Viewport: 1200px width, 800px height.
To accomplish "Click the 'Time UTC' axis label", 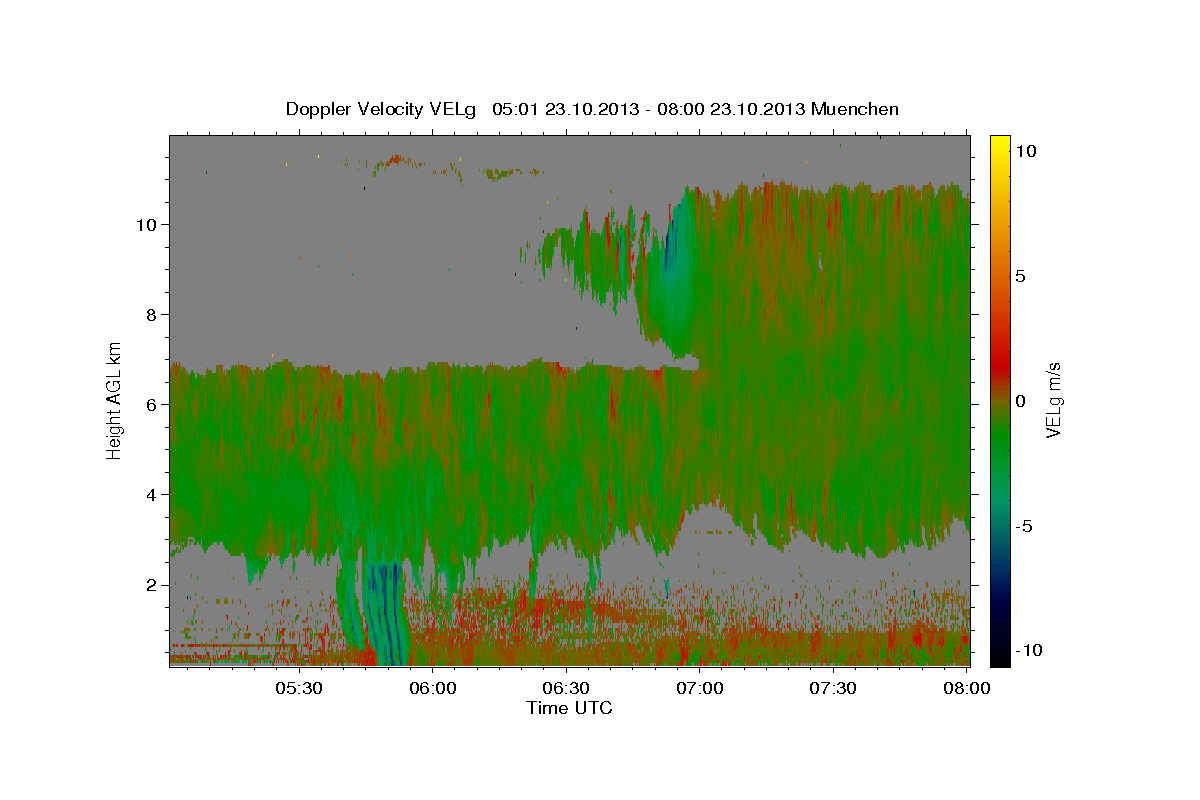I will (x=569, y=708).
